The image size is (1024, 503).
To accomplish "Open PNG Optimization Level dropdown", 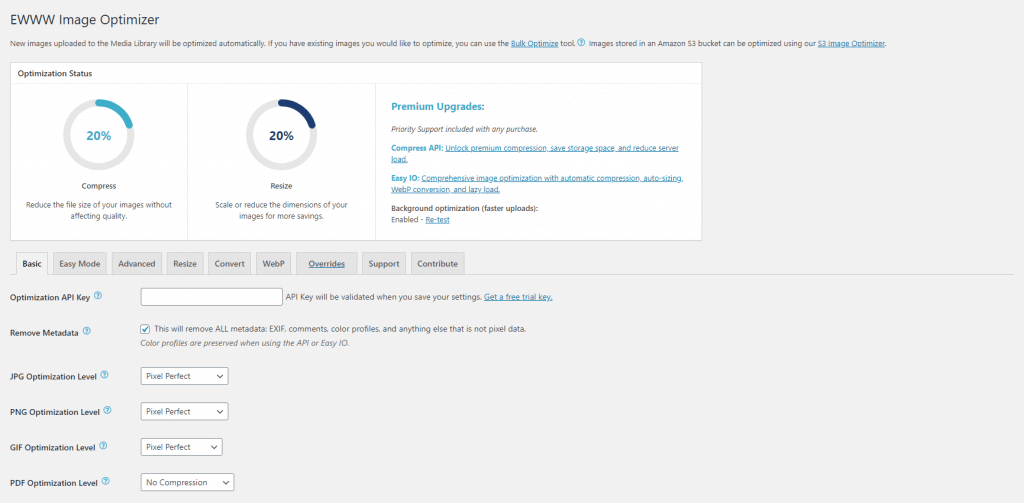I will click(184, 412).
